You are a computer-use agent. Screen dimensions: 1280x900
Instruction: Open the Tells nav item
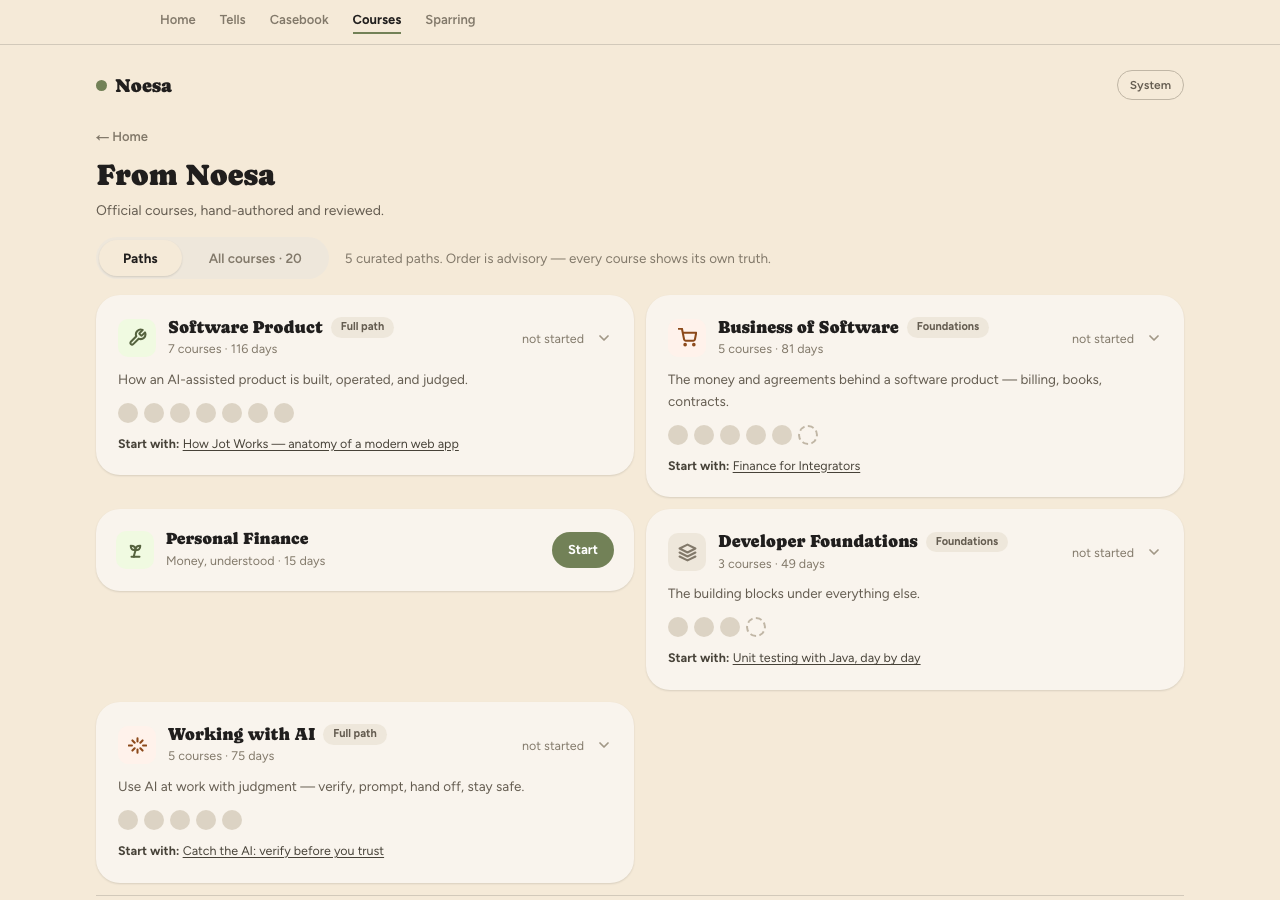pyautogui.click(x=232, y=20)
